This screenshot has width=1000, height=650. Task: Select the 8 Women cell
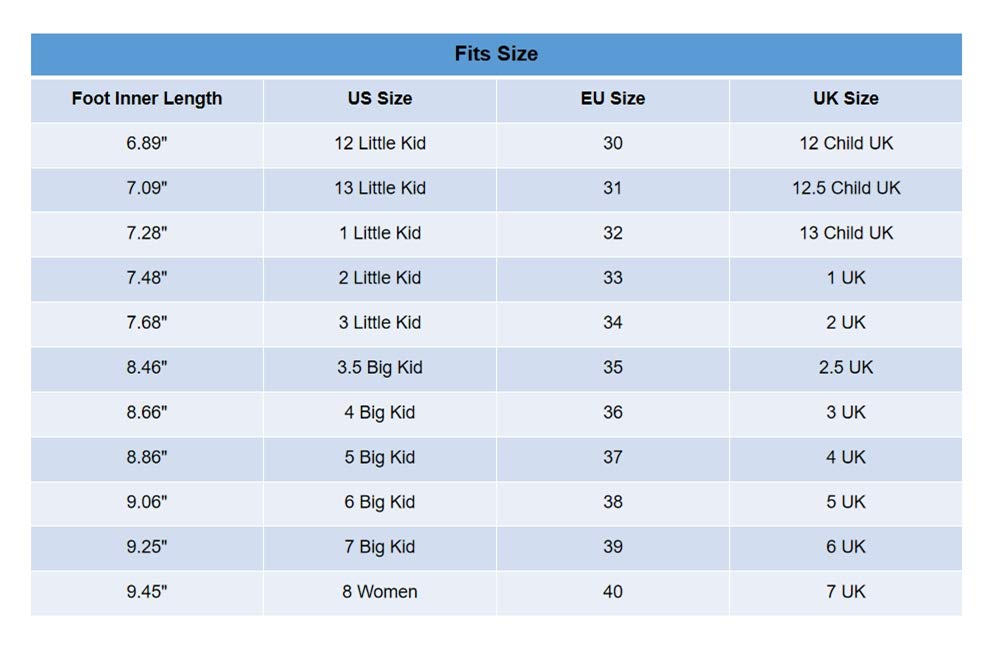pos(380,592)
